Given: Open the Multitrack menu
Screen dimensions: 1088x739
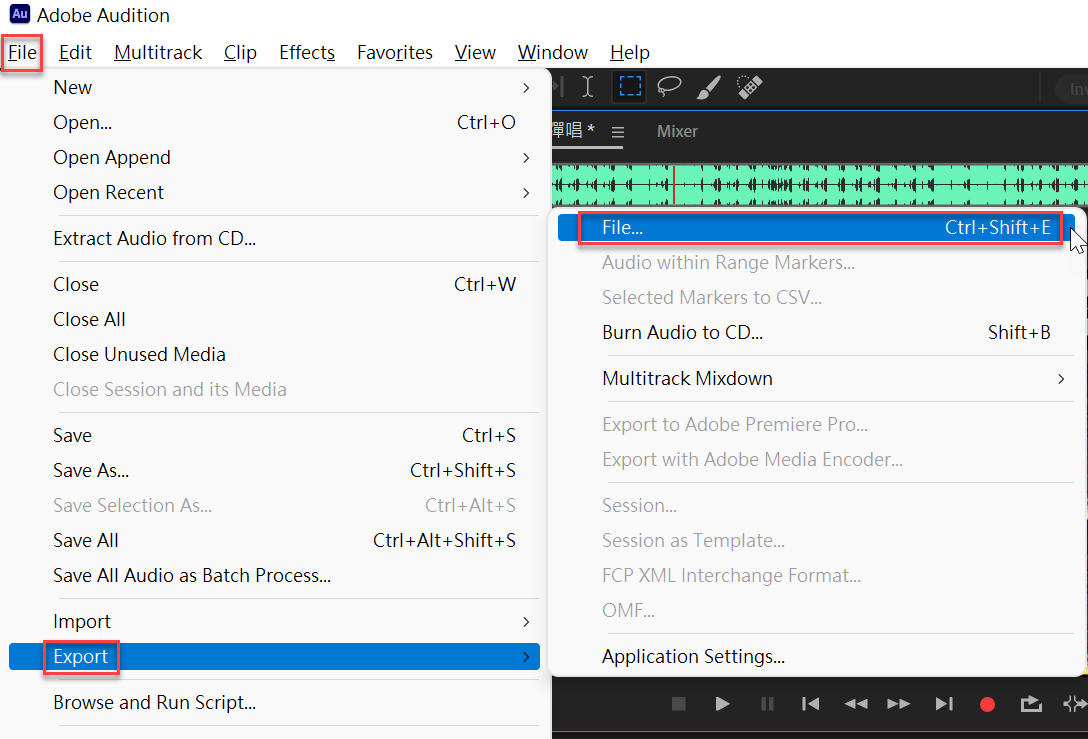Looking at the screenshot, I should (158, 53).
